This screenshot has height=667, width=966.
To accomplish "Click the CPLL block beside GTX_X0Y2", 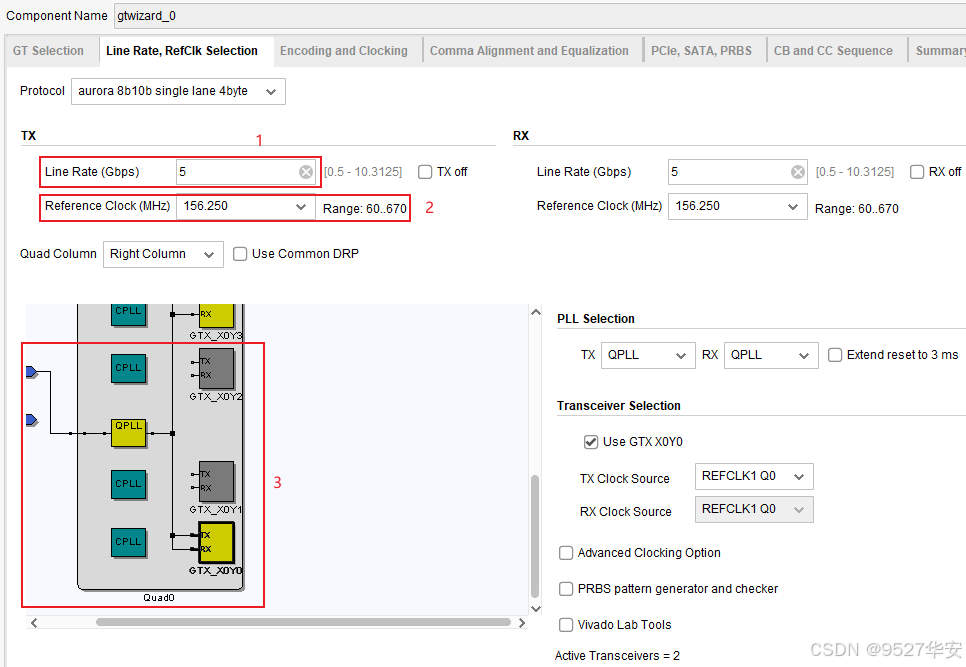I will coord(128,368).
